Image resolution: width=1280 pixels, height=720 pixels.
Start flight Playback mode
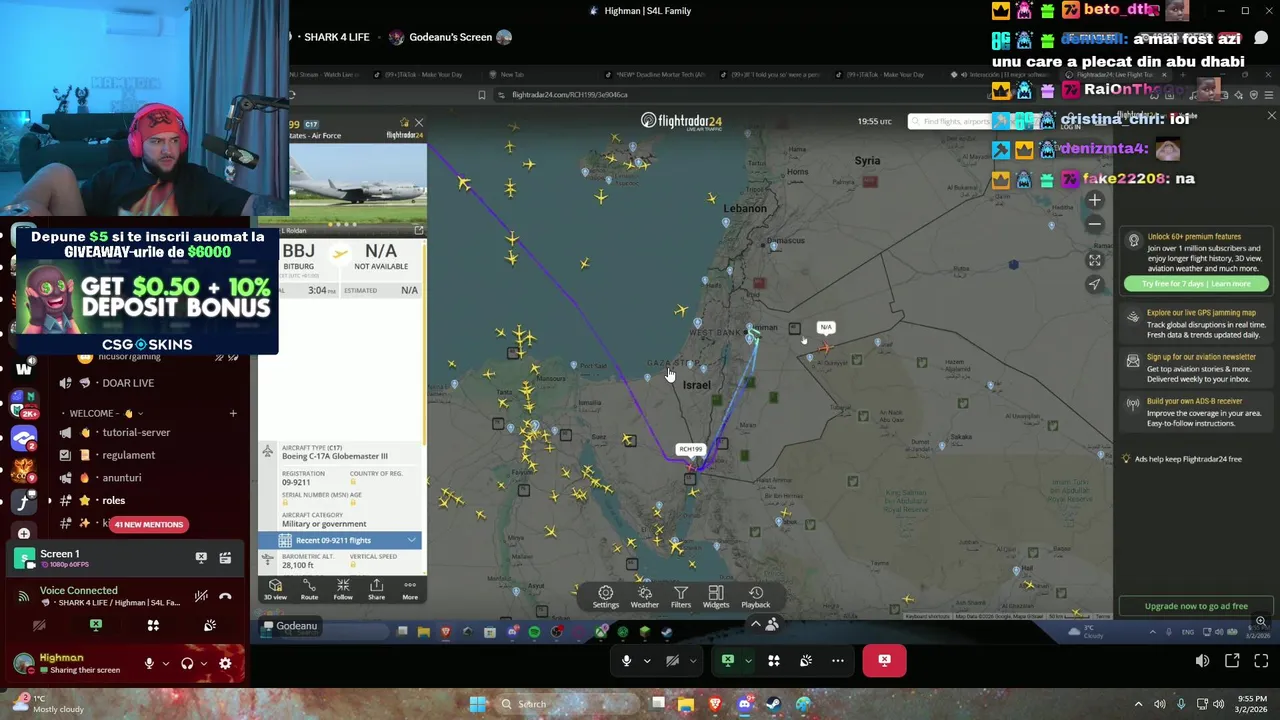pos(756,597)
